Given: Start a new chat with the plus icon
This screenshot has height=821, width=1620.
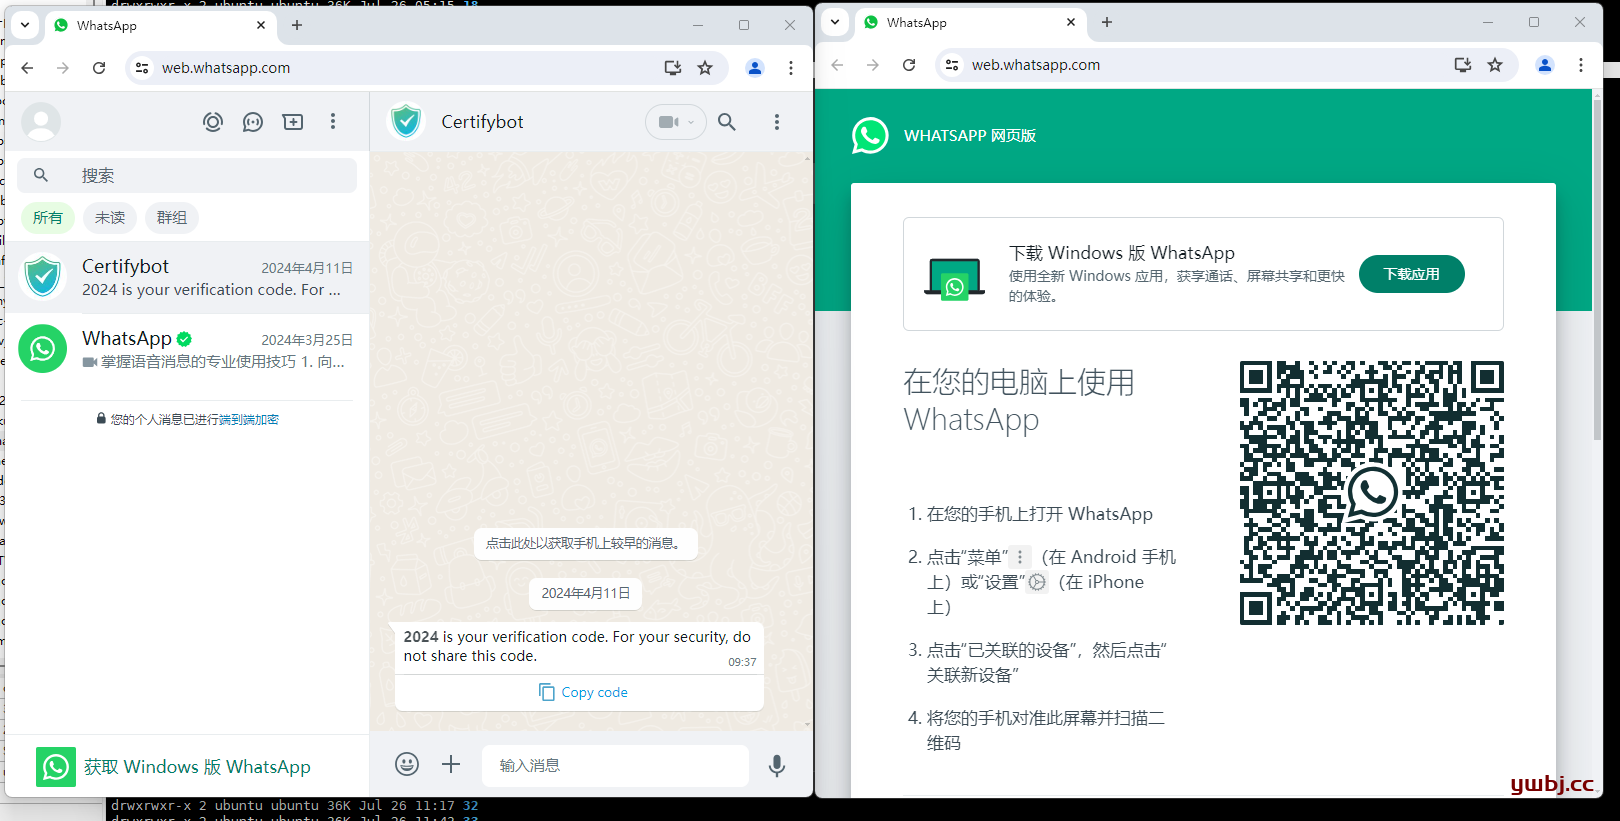Looking at the screenshot, I should 293,122.
